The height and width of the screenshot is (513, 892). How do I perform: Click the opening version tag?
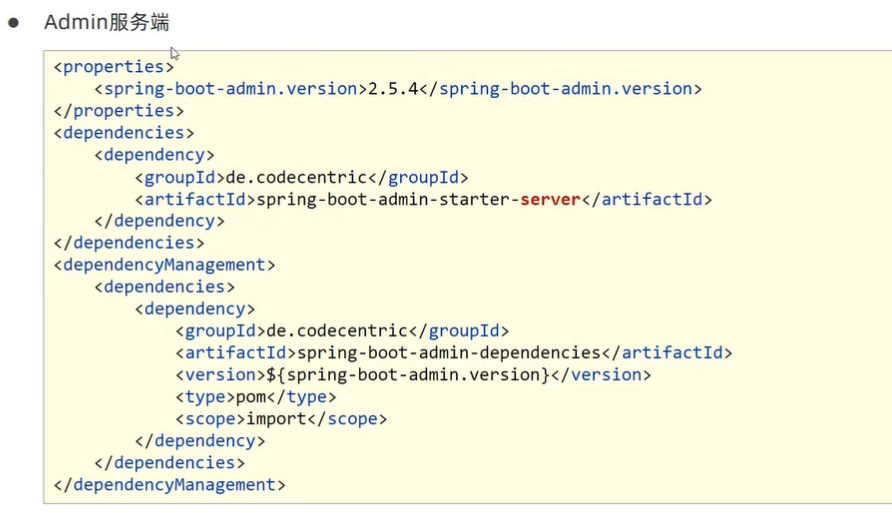click(220, 375)
